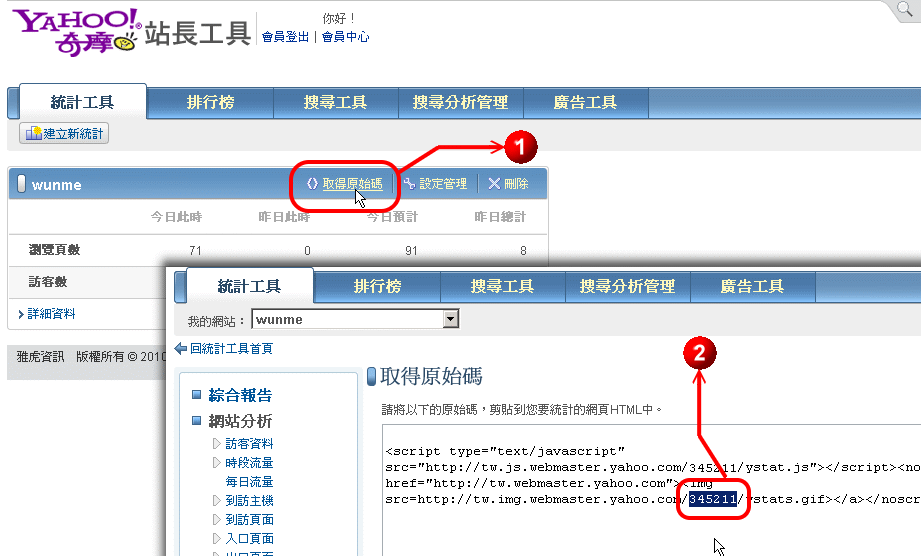Expand the triangle beside 時段流量
This screenshot has height=556, width=921.
click(217, 463)
